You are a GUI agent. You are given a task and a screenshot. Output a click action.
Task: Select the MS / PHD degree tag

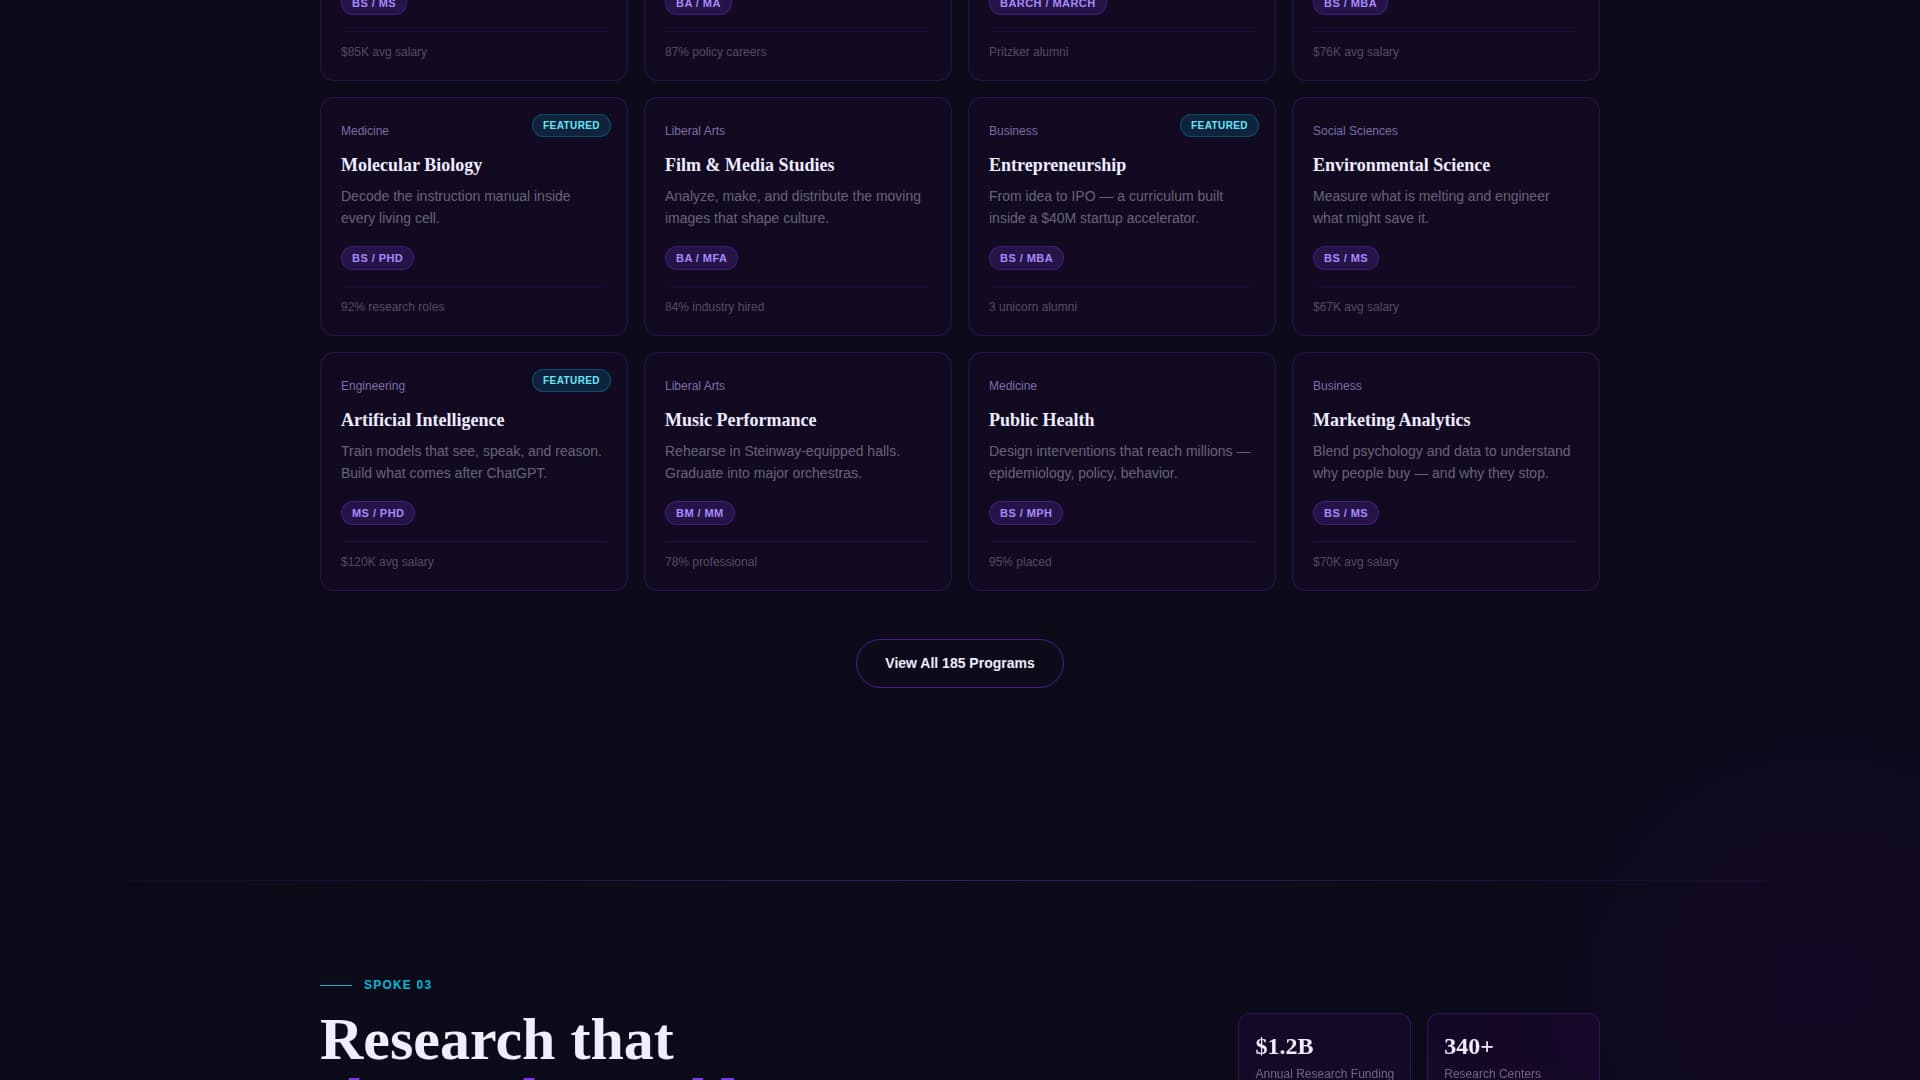(378, 513)
